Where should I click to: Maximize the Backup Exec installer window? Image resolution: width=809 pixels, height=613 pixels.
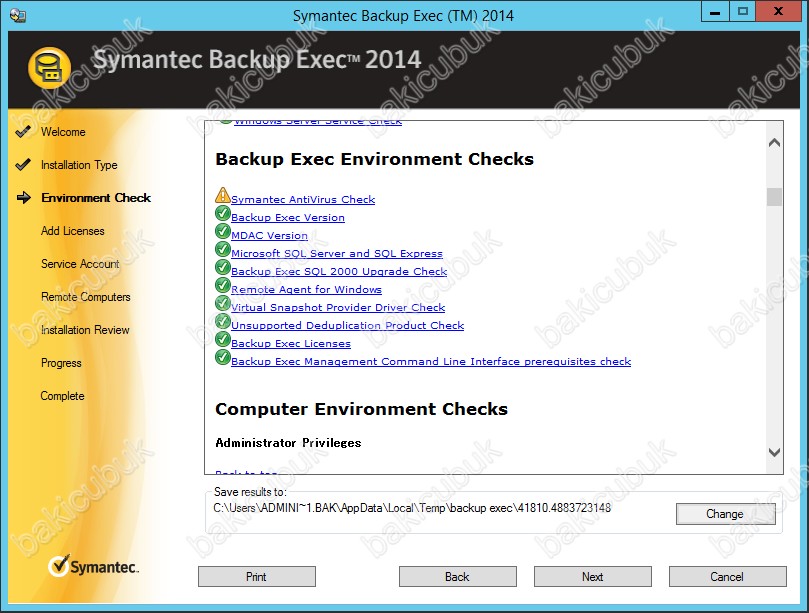[x=742, y=12]
